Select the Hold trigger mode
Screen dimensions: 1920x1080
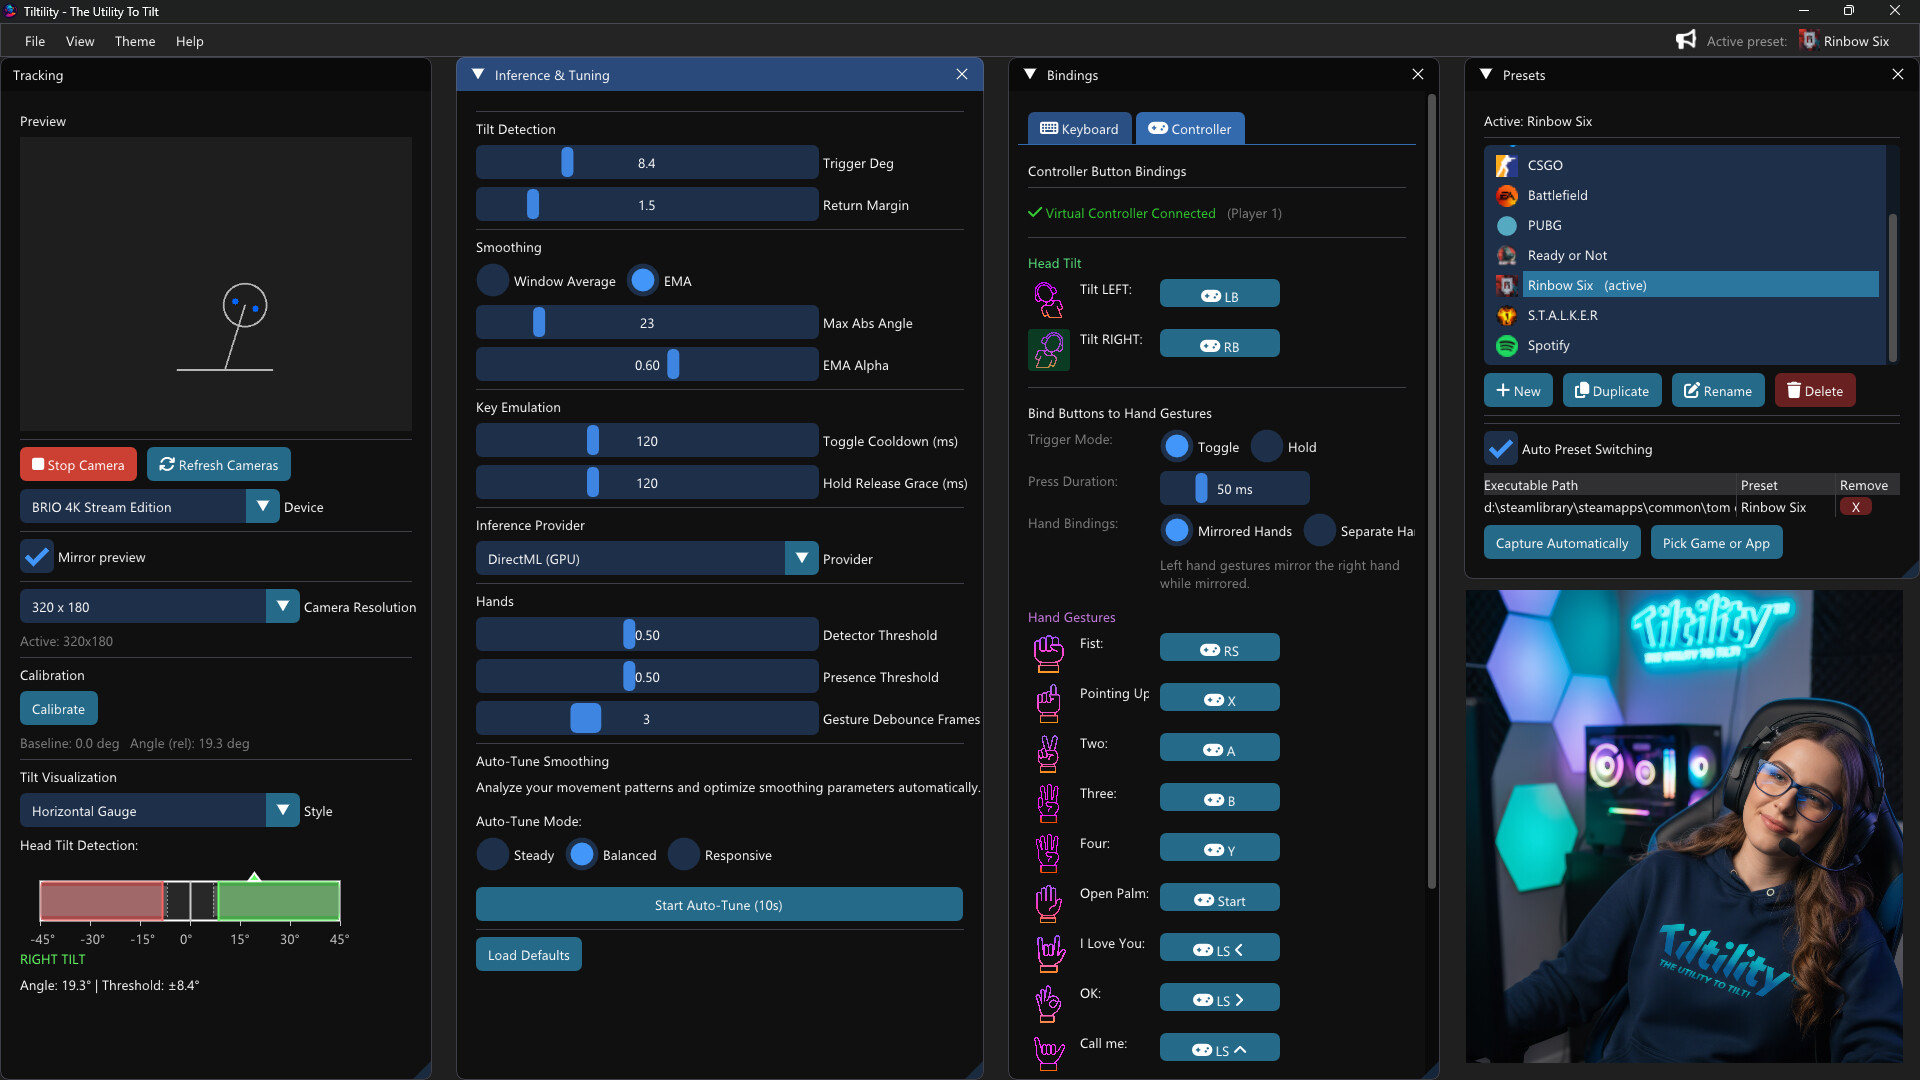(1267, 446)
